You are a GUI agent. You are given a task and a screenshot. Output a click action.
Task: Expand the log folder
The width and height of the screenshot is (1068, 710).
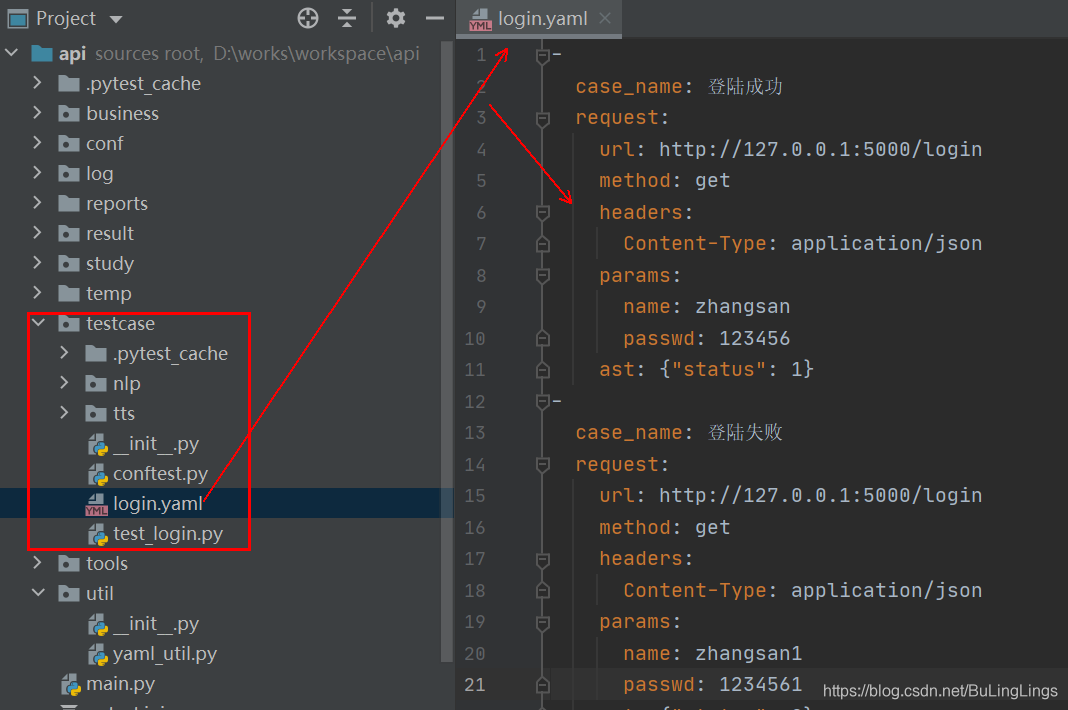click(x=37, y=173)
